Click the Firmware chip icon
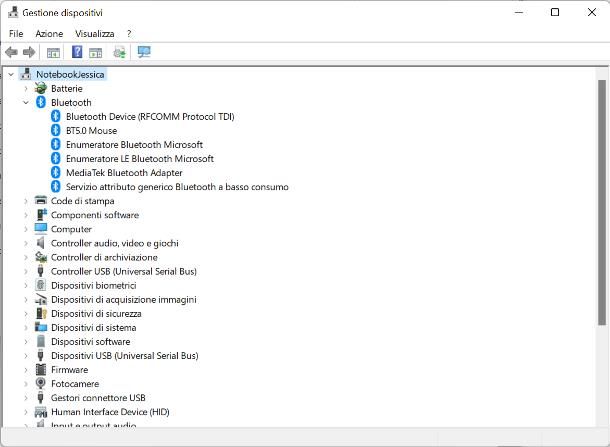 pyautogui.click(x=40, y=369)
